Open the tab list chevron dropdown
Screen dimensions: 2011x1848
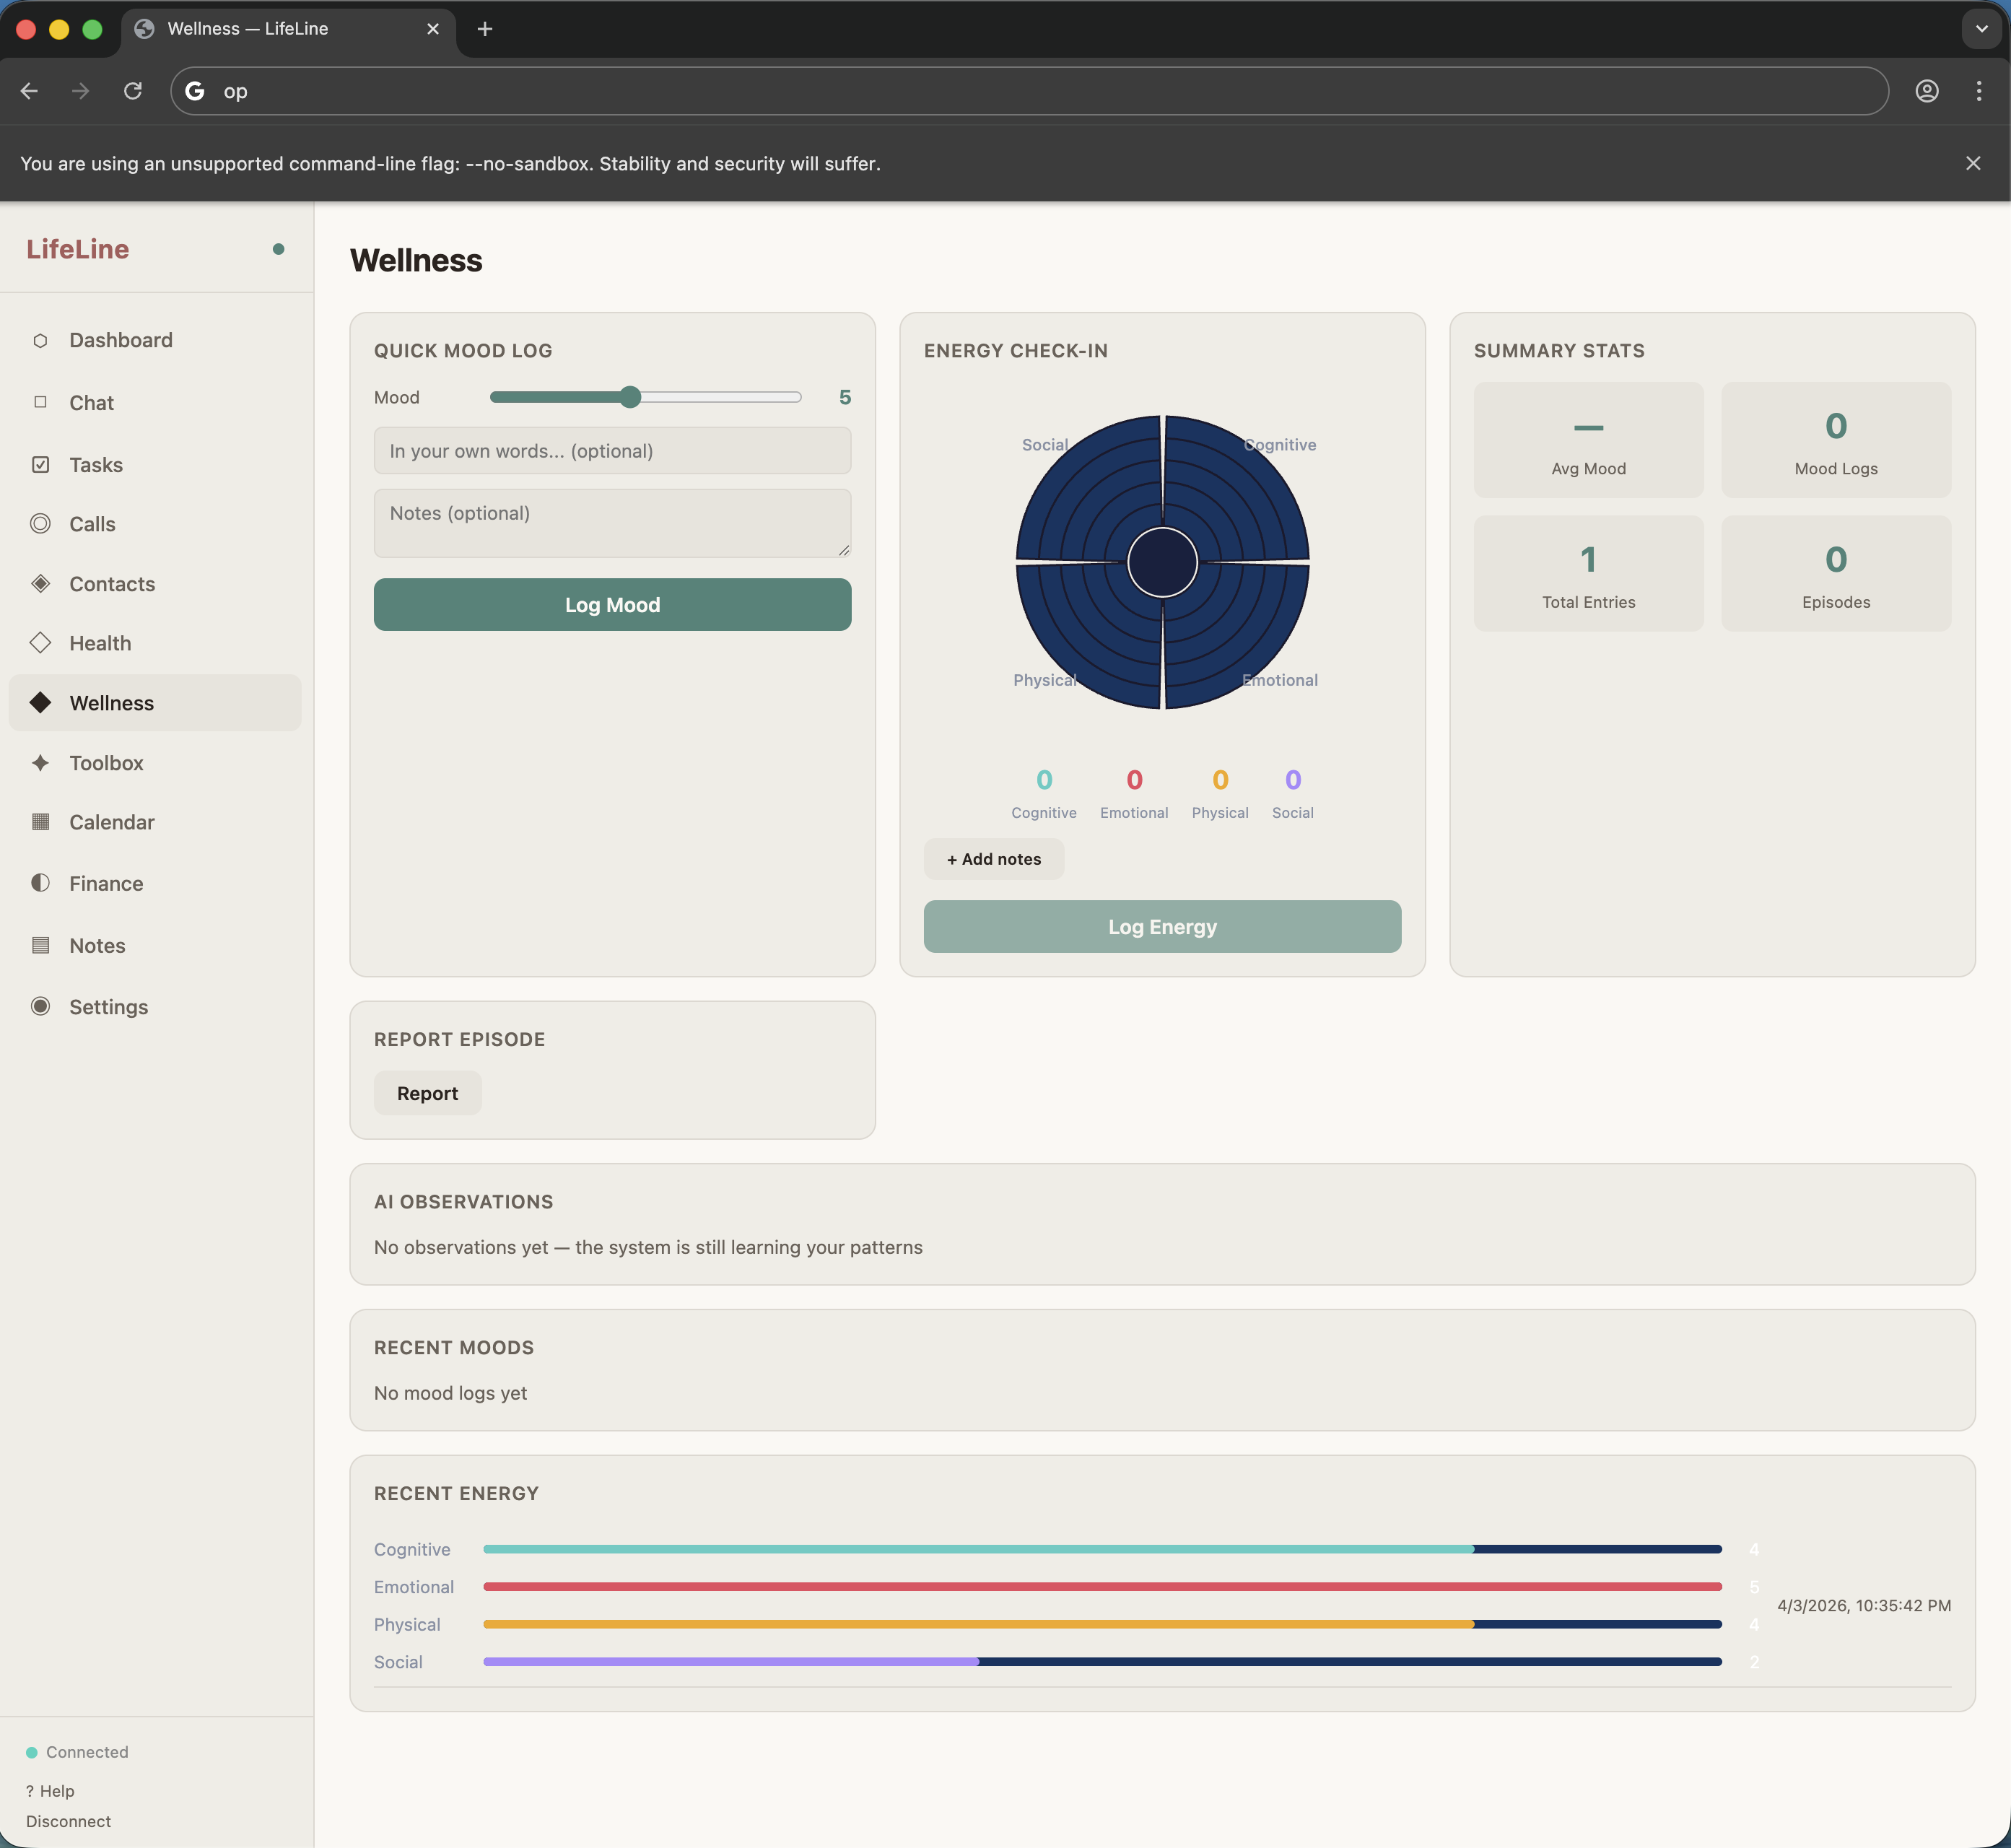tap(1981, 29)
